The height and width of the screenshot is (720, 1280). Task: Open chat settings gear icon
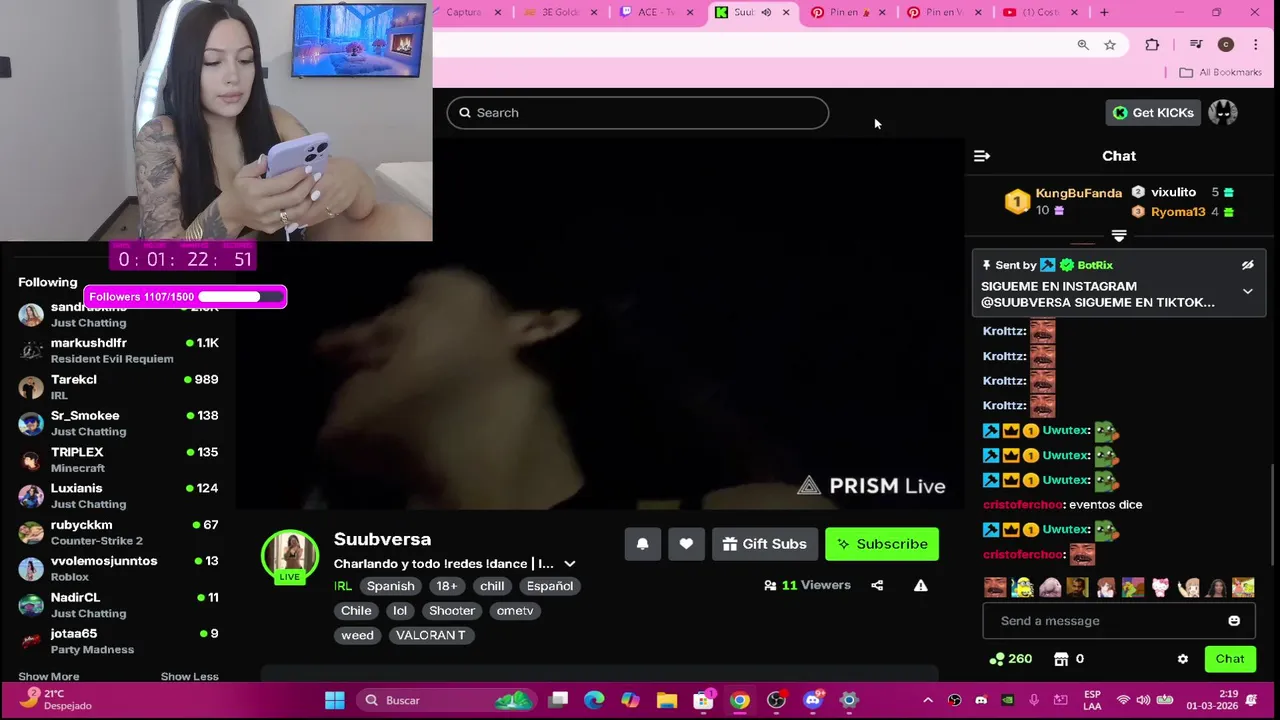1183,659
